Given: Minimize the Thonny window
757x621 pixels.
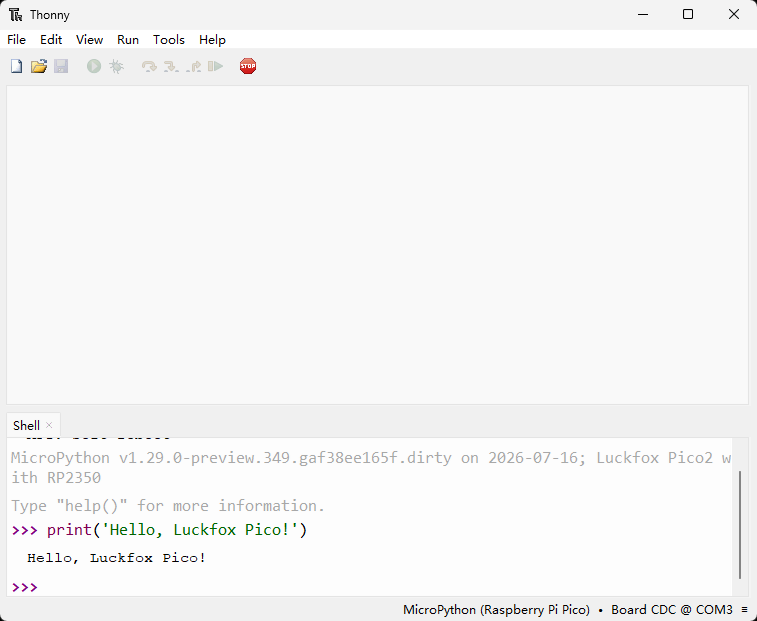Looking at the screenshot, I should click(x=643, y=14).
